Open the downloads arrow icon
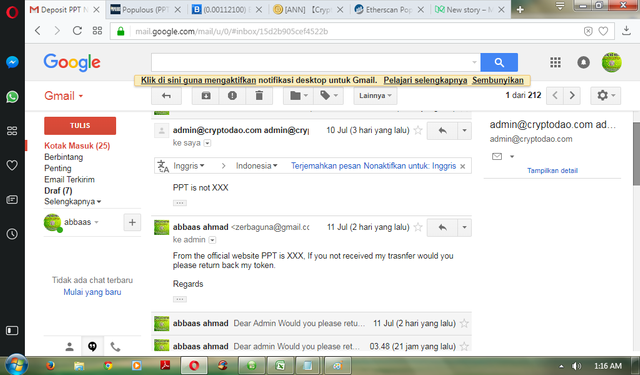Viewport: 640px width, 375px height. point(627,31)
